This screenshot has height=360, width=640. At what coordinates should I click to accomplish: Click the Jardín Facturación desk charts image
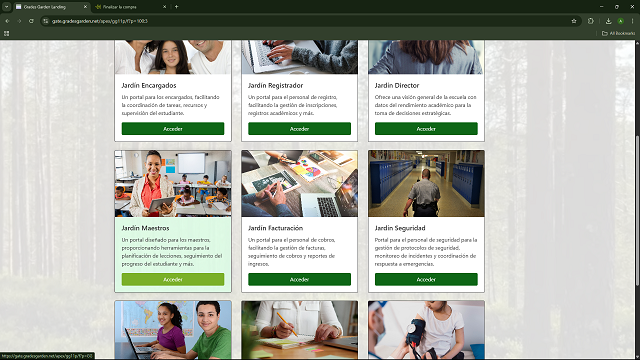300,183
